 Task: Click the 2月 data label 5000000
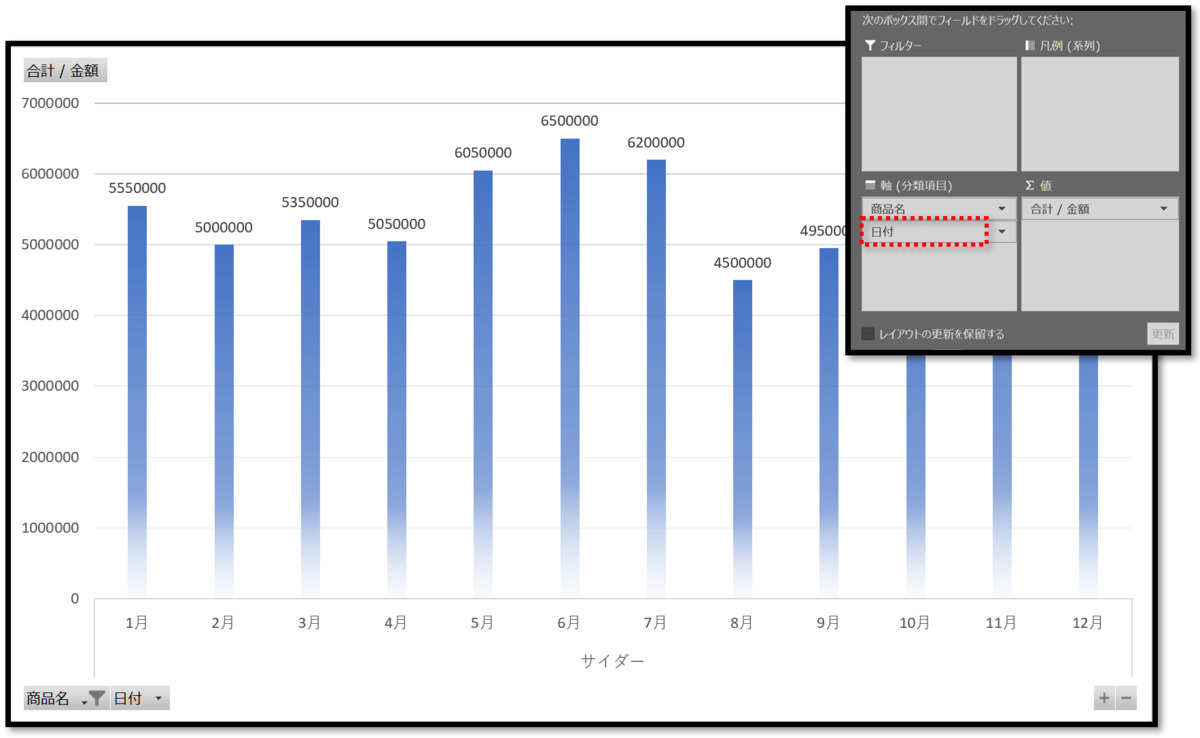[x=223, y=227]
